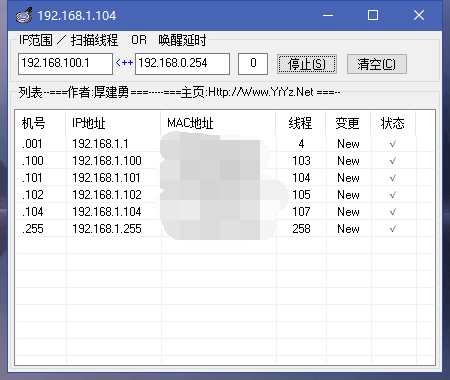
Task: Click the end IP field 192.168.0.254
Action: [x=182, y=64]
